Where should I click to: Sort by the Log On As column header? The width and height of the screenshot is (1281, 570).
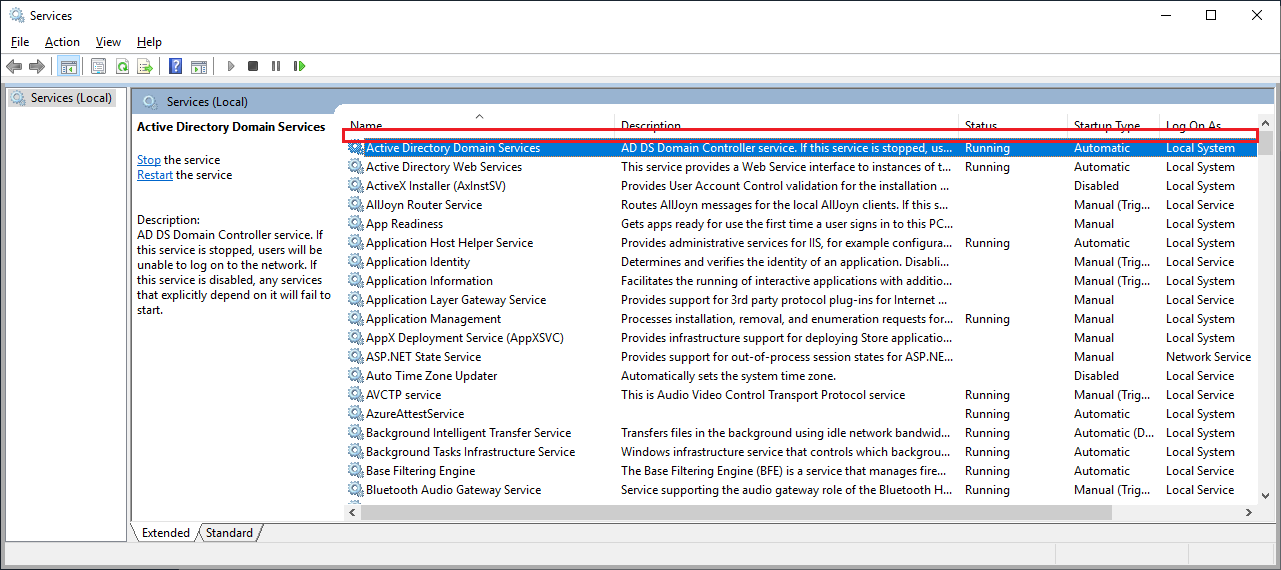1208,126
